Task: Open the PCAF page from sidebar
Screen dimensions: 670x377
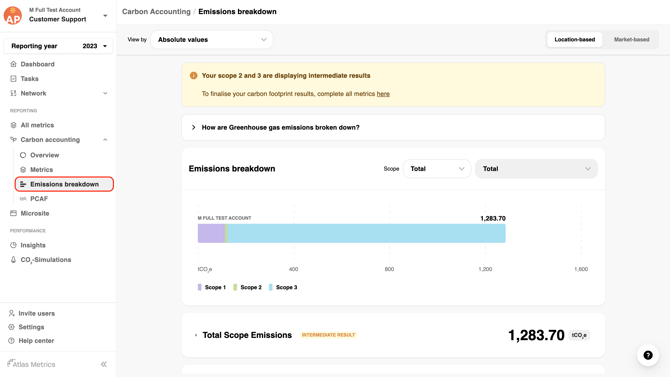Action: click(38, 199)
